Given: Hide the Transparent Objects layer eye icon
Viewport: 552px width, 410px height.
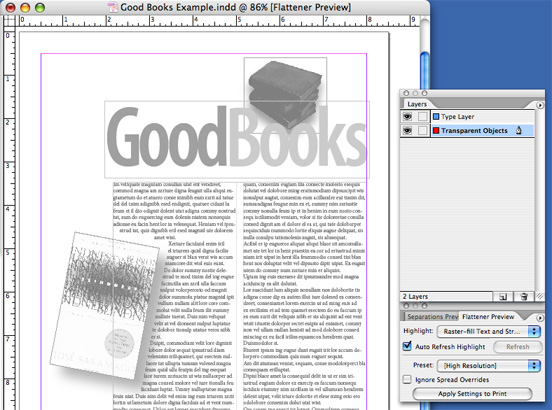Looking at the screenshot, I should point(408,131).
